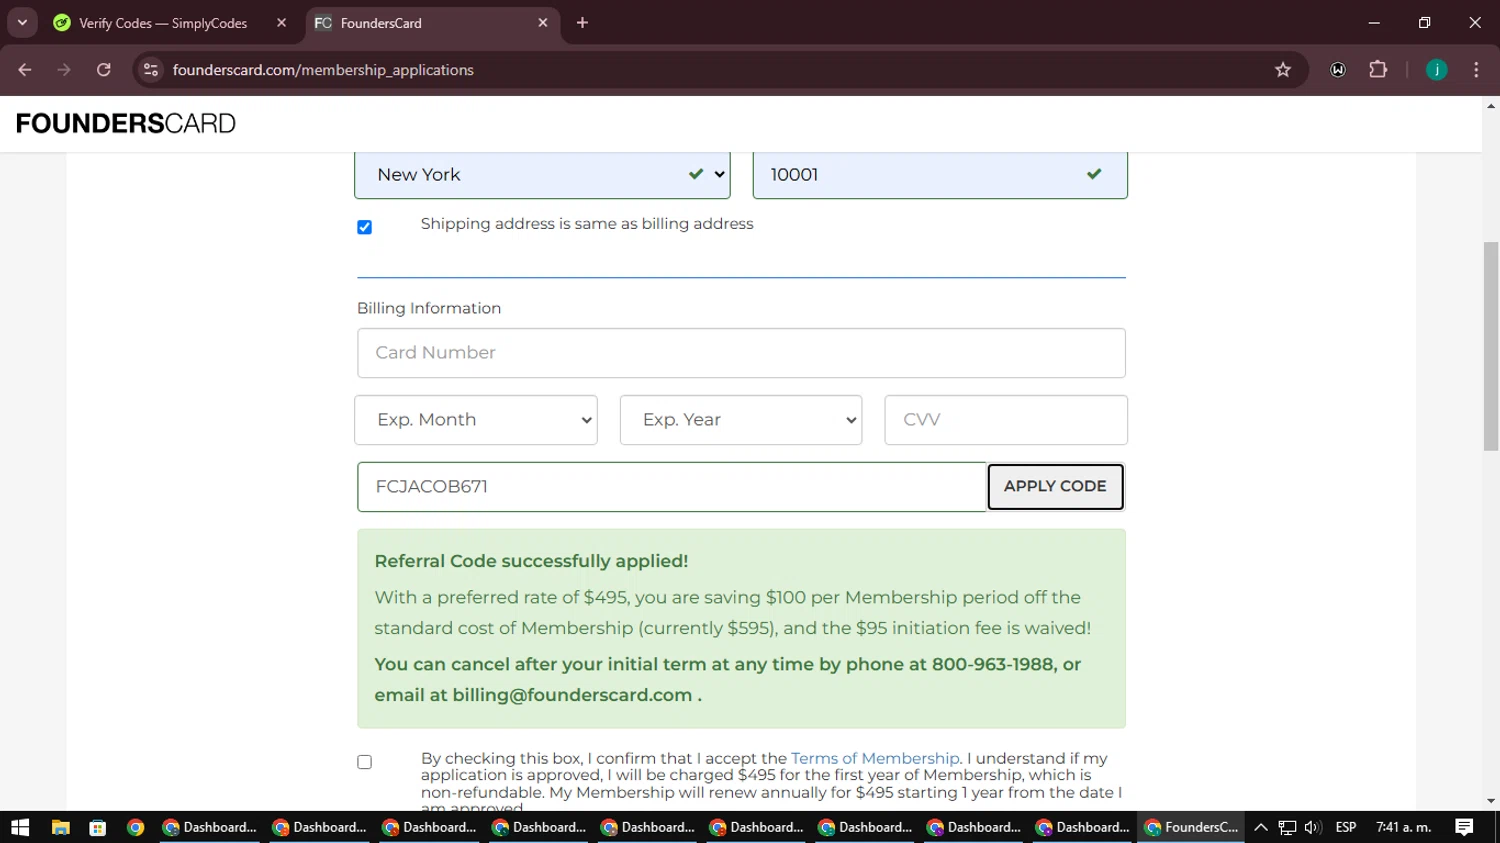Screen dimensions: 1500x843
Task: Reload the current page
Action: point(103,70)
